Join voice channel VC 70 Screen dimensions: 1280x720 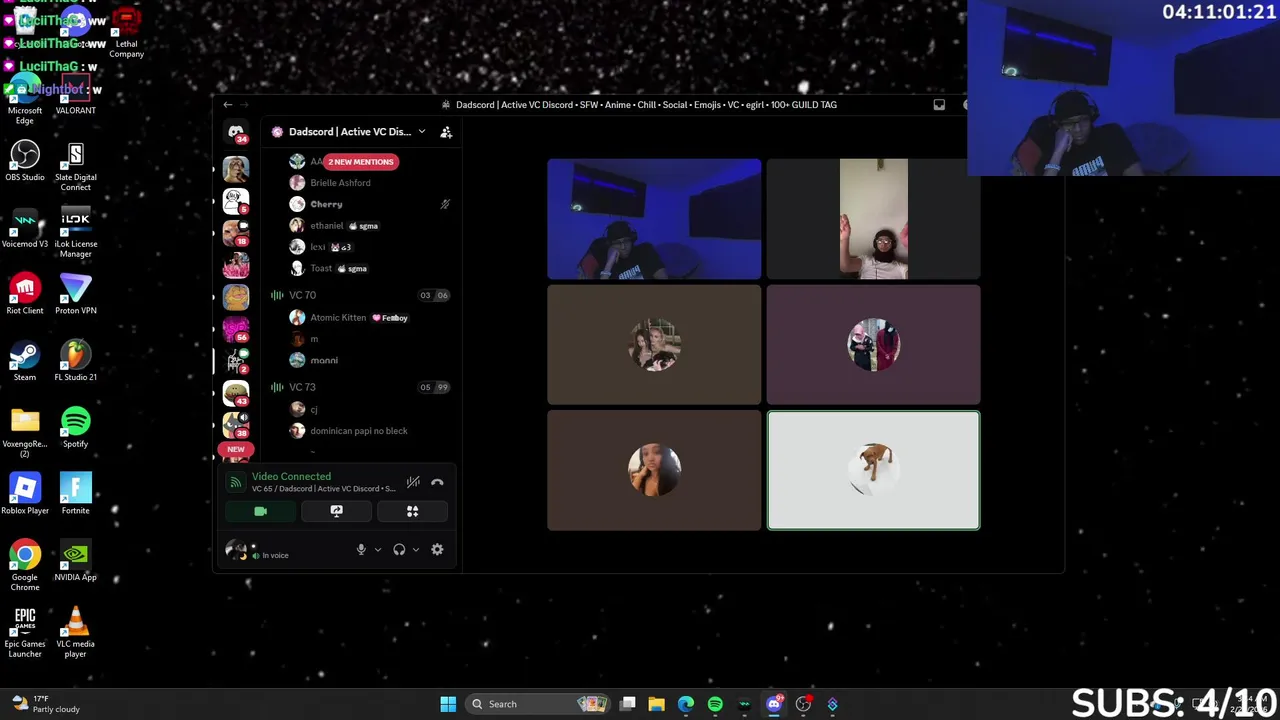(303, 295)
